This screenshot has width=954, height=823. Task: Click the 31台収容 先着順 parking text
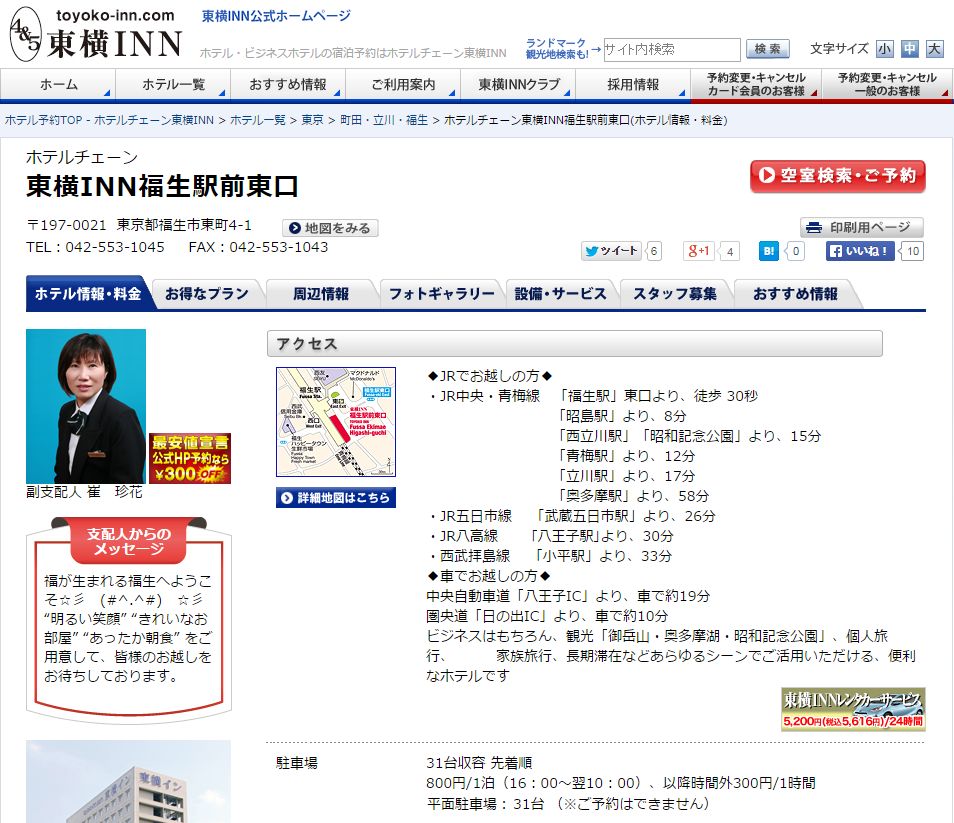[x=479, y=763]
